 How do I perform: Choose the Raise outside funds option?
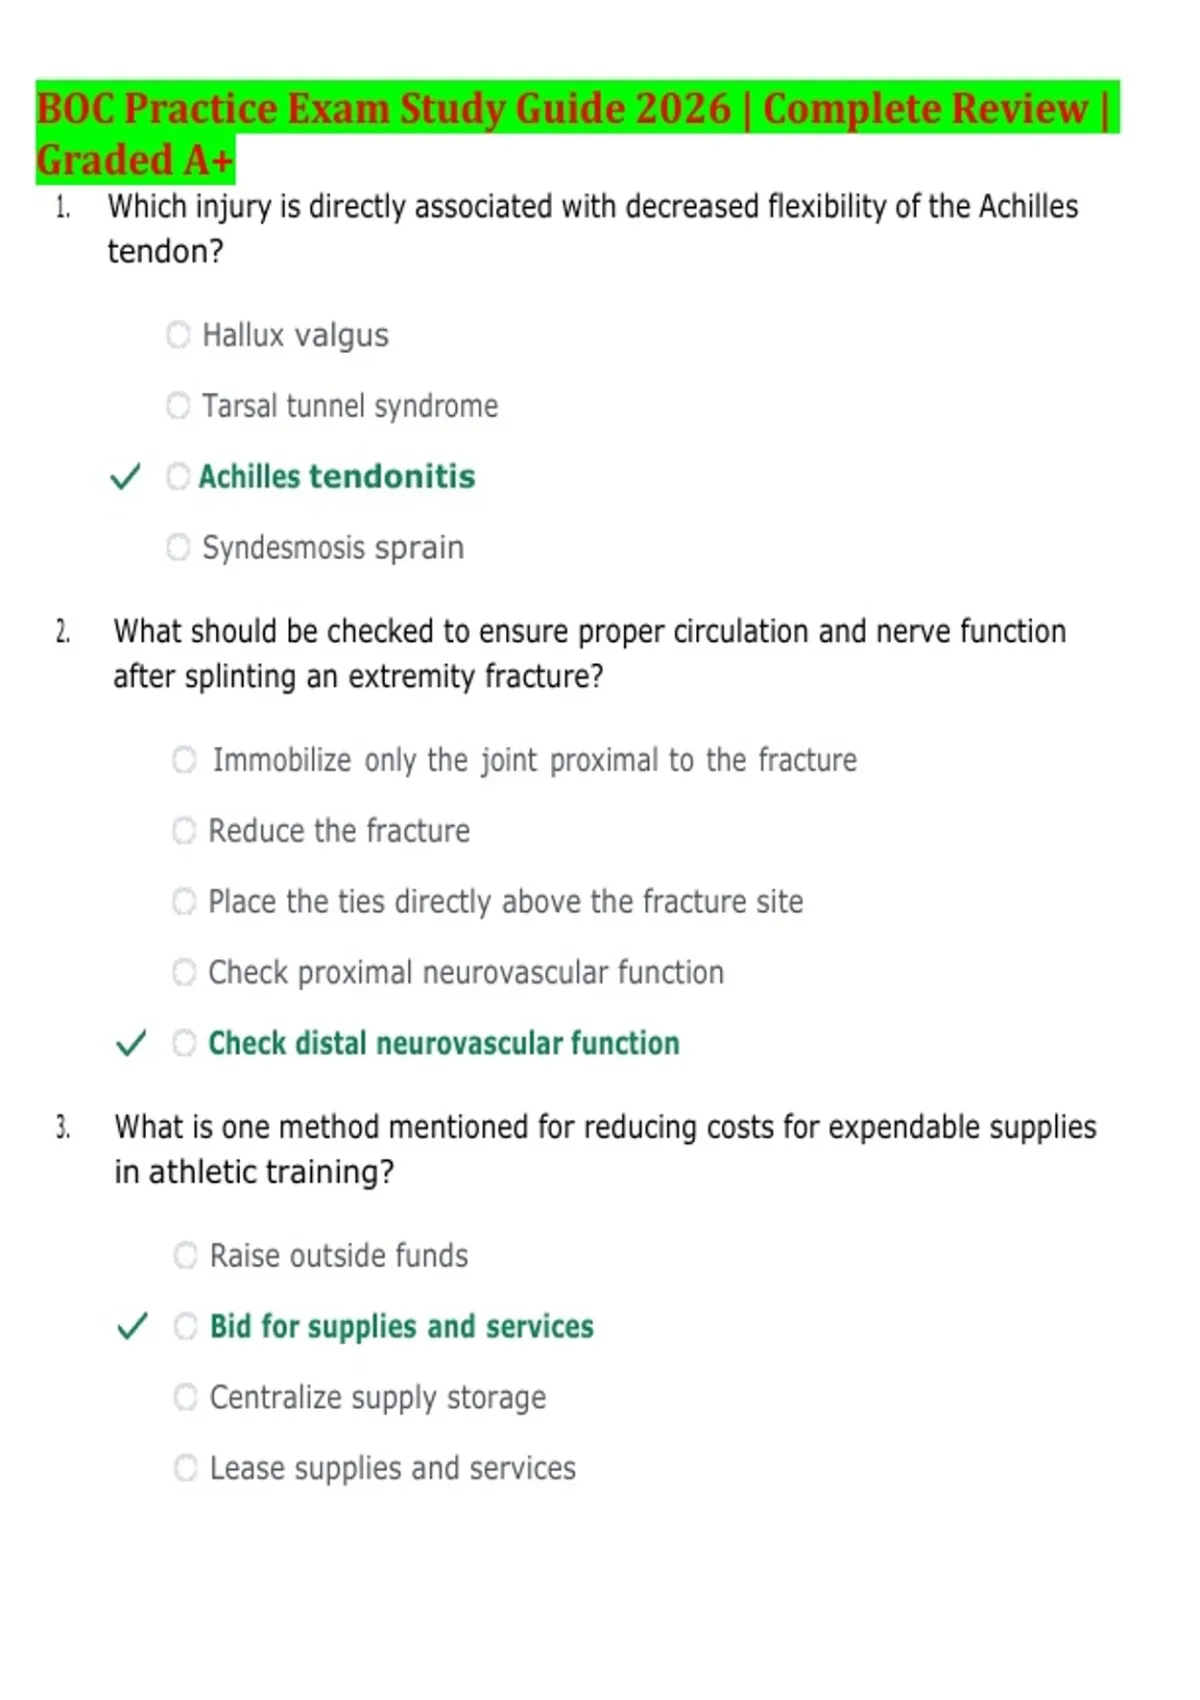186,1255
